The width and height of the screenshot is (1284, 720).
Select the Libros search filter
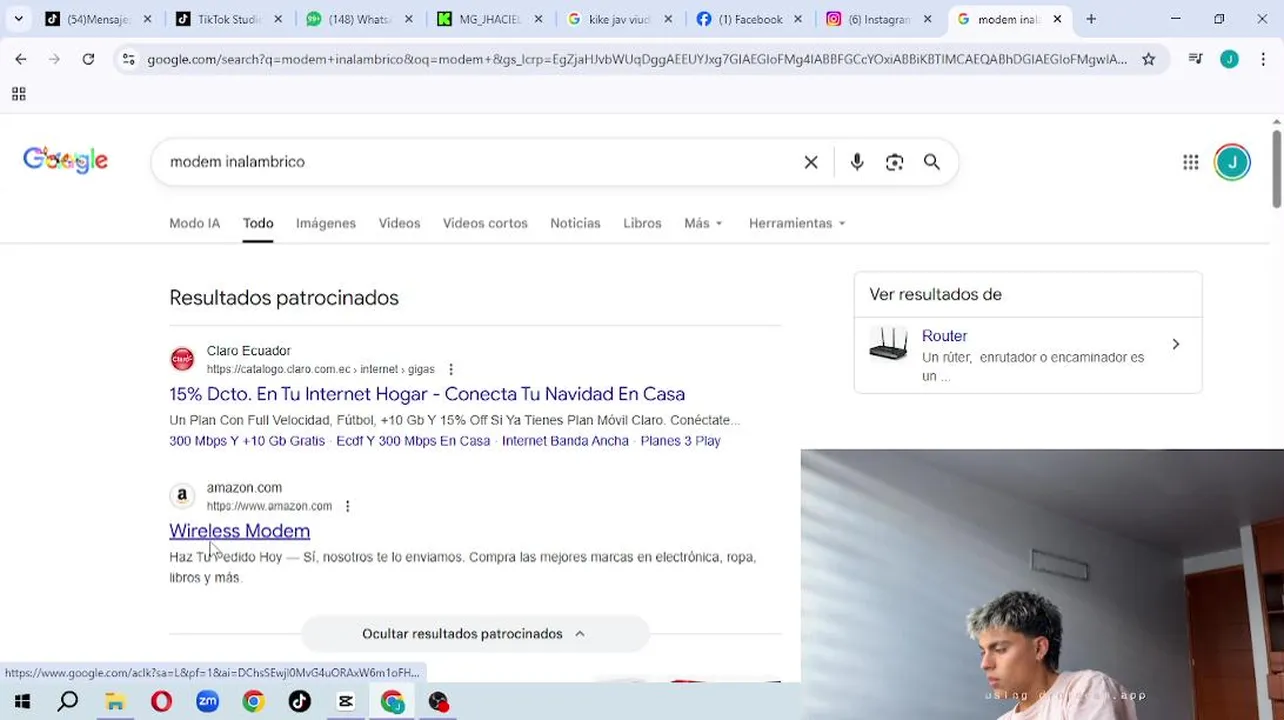click(642, 223)
